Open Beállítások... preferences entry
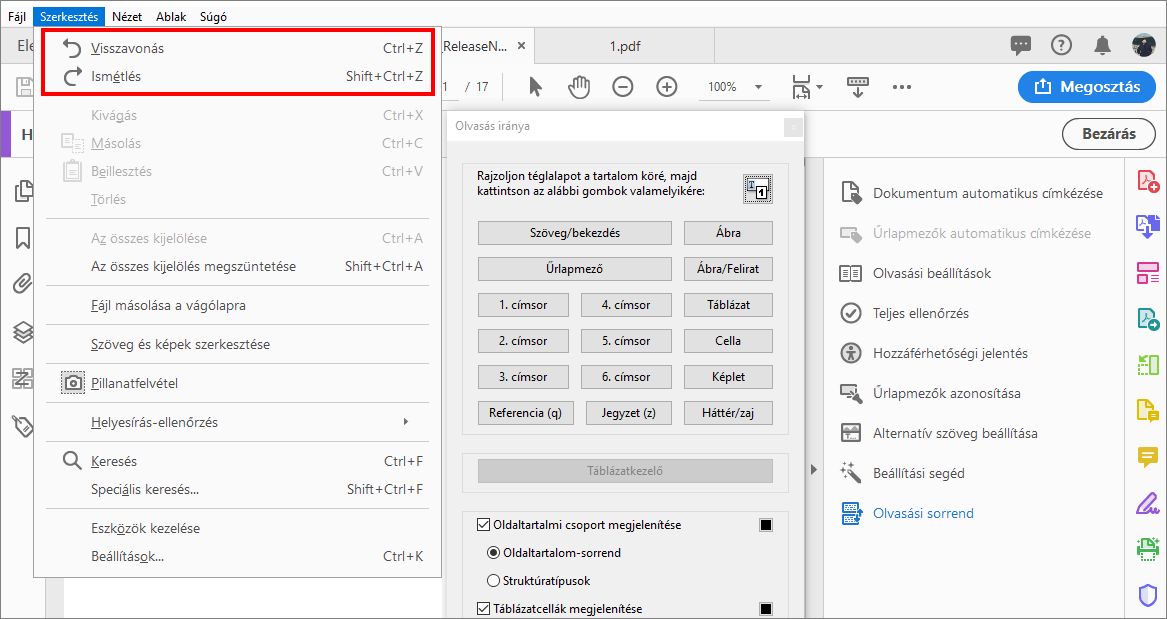The image size is (1167, 619). pos(237,556)
